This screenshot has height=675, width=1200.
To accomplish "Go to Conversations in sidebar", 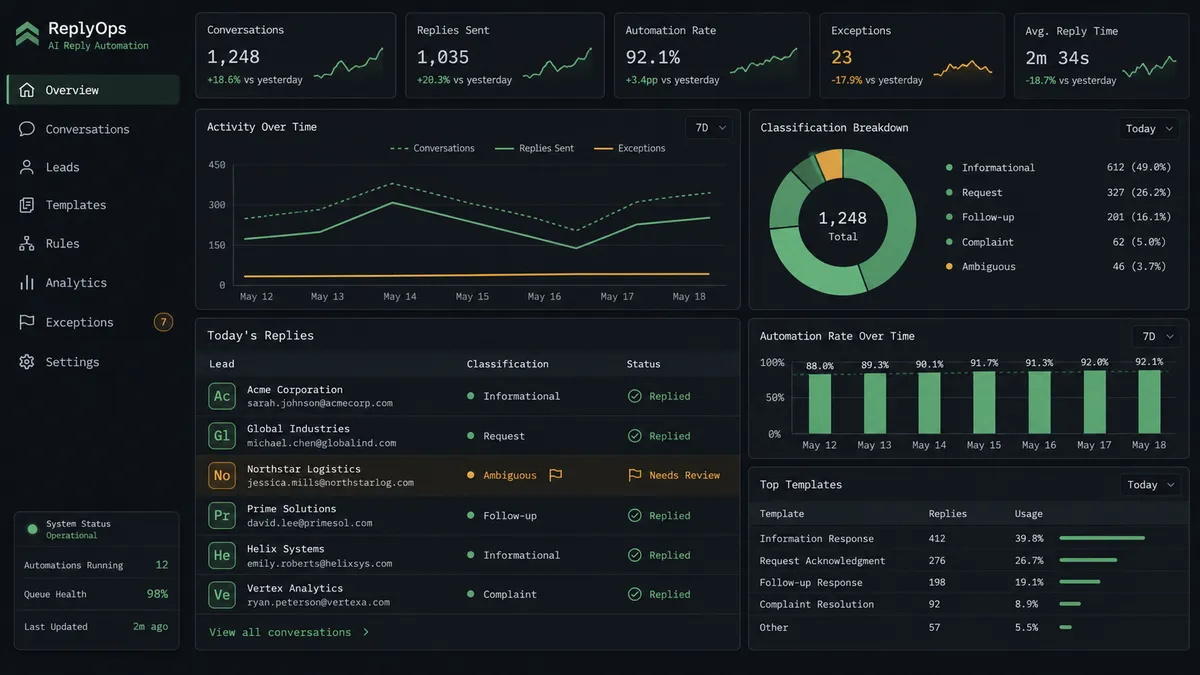I will click(x=93, y=129).
